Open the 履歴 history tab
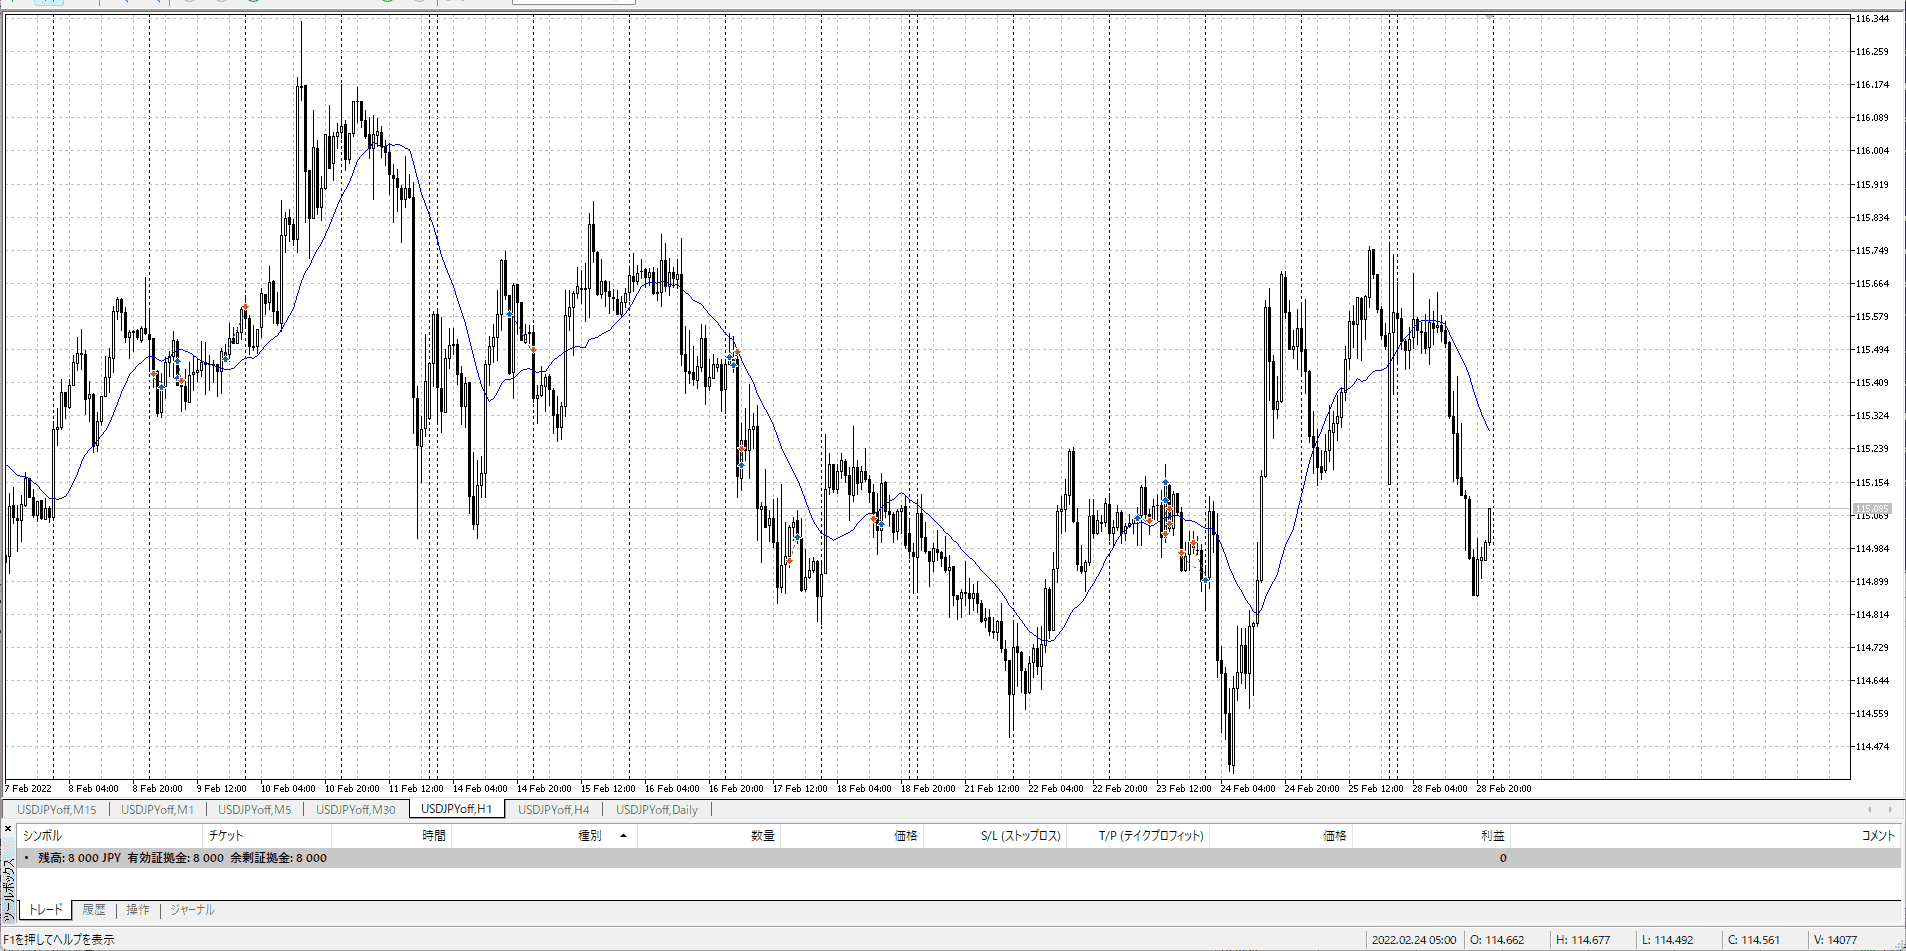 tap(94, 909)
